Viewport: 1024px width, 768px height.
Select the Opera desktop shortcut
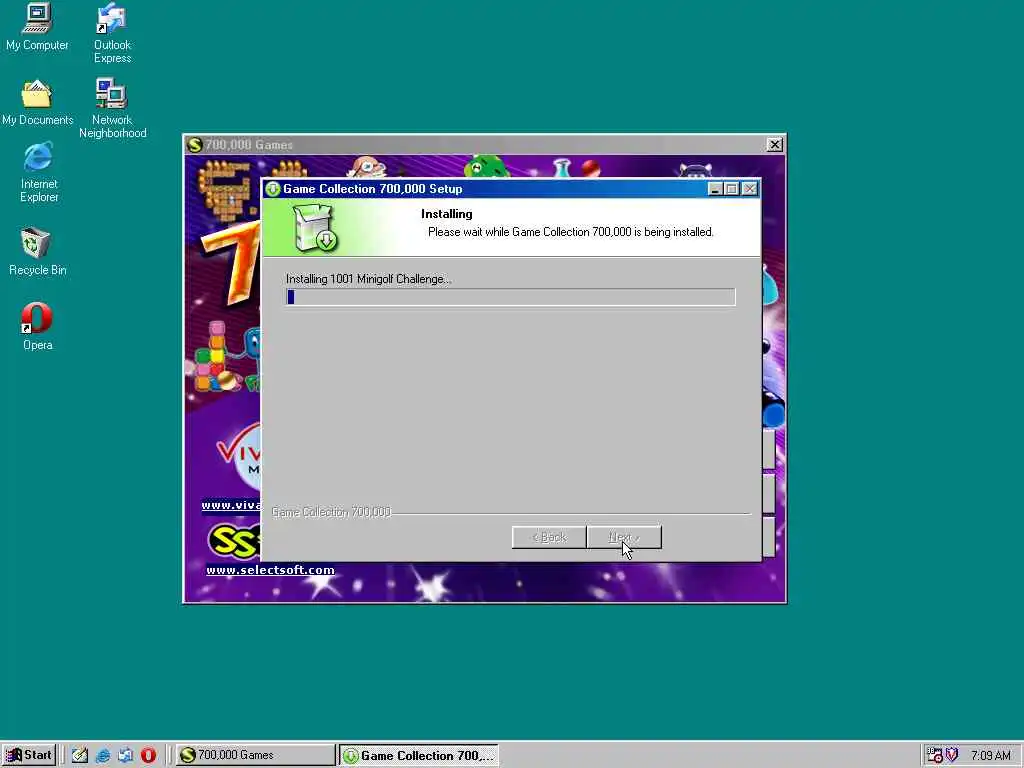37,327
